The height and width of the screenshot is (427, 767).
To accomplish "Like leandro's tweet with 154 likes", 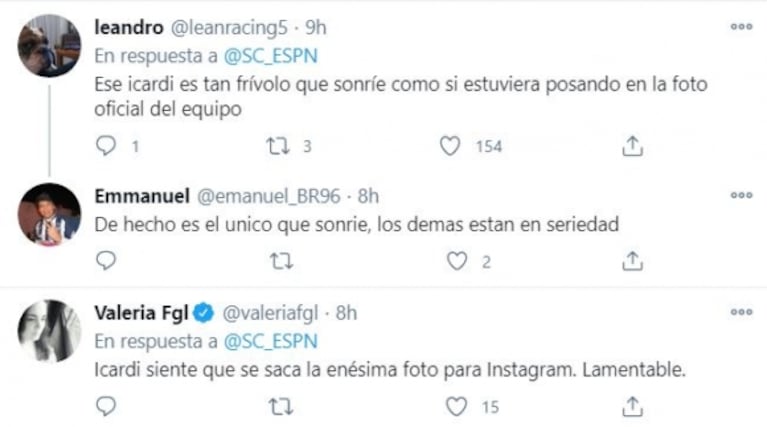I will [x=450, y=146].
